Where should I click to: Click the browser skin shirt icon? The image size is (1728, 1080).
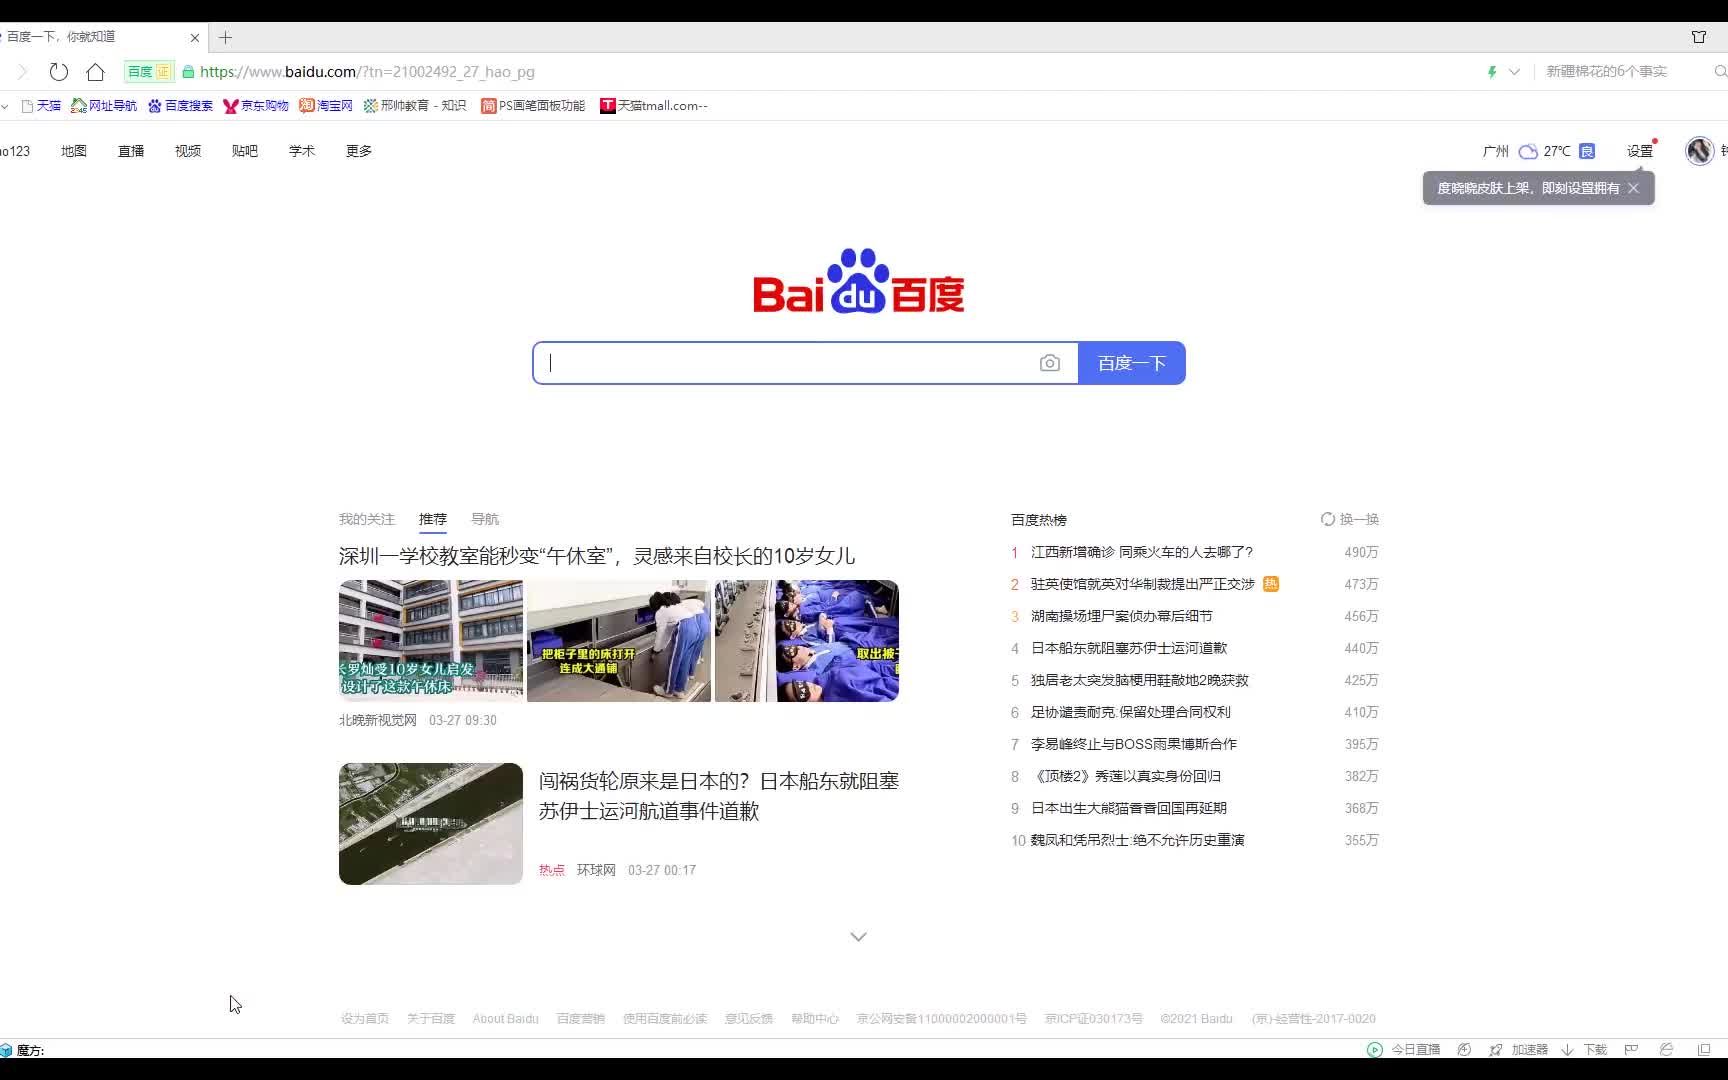pyautogui.click(x=1699, y=37)
